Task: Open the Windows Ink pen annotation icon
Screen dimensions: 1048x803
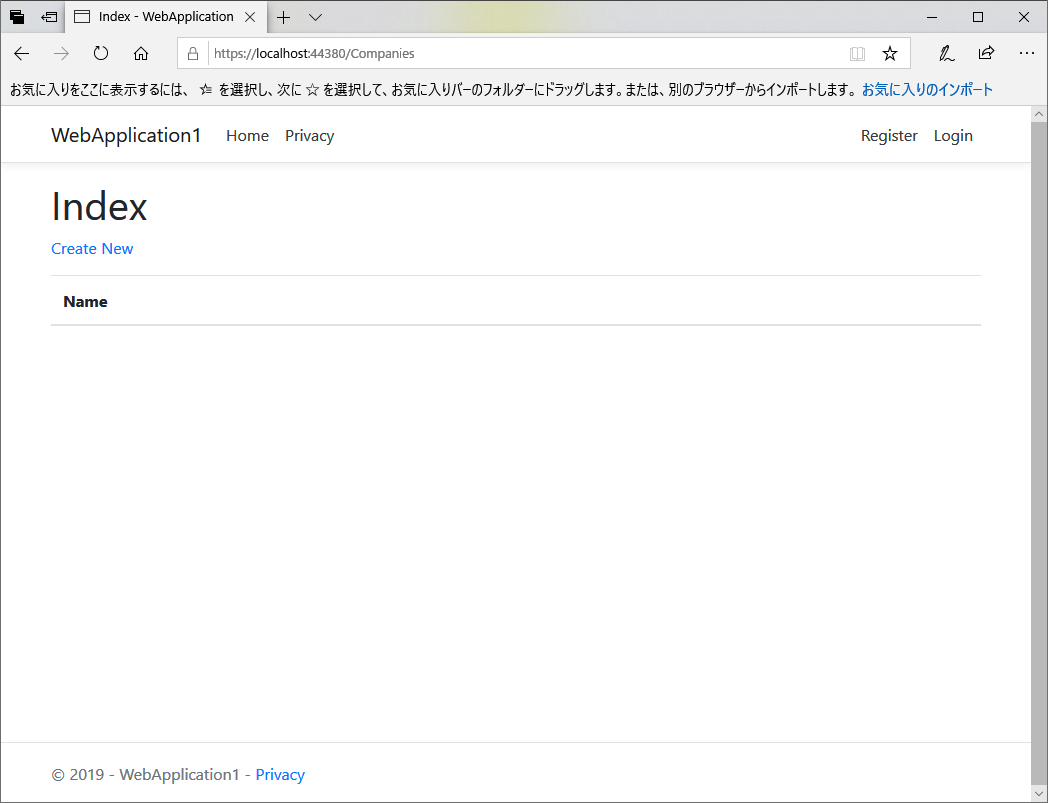Action: point(946,53)
